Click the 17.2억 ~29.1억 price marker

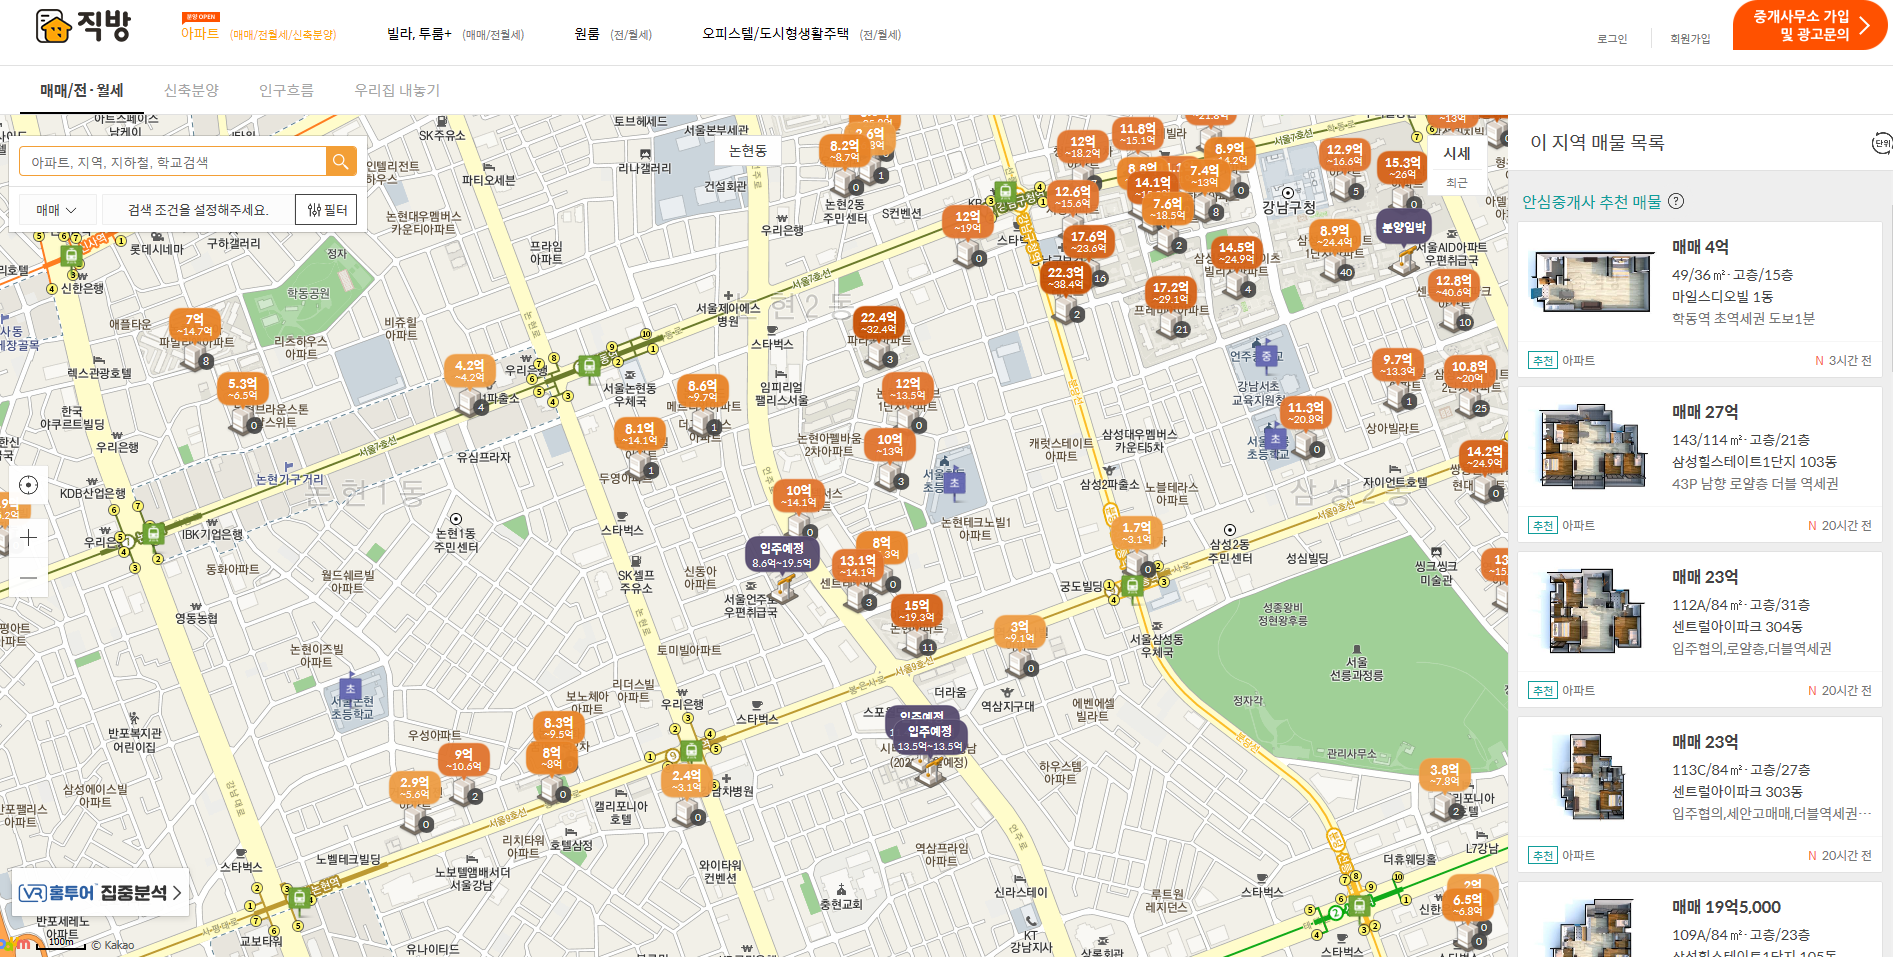[1170, 293]
